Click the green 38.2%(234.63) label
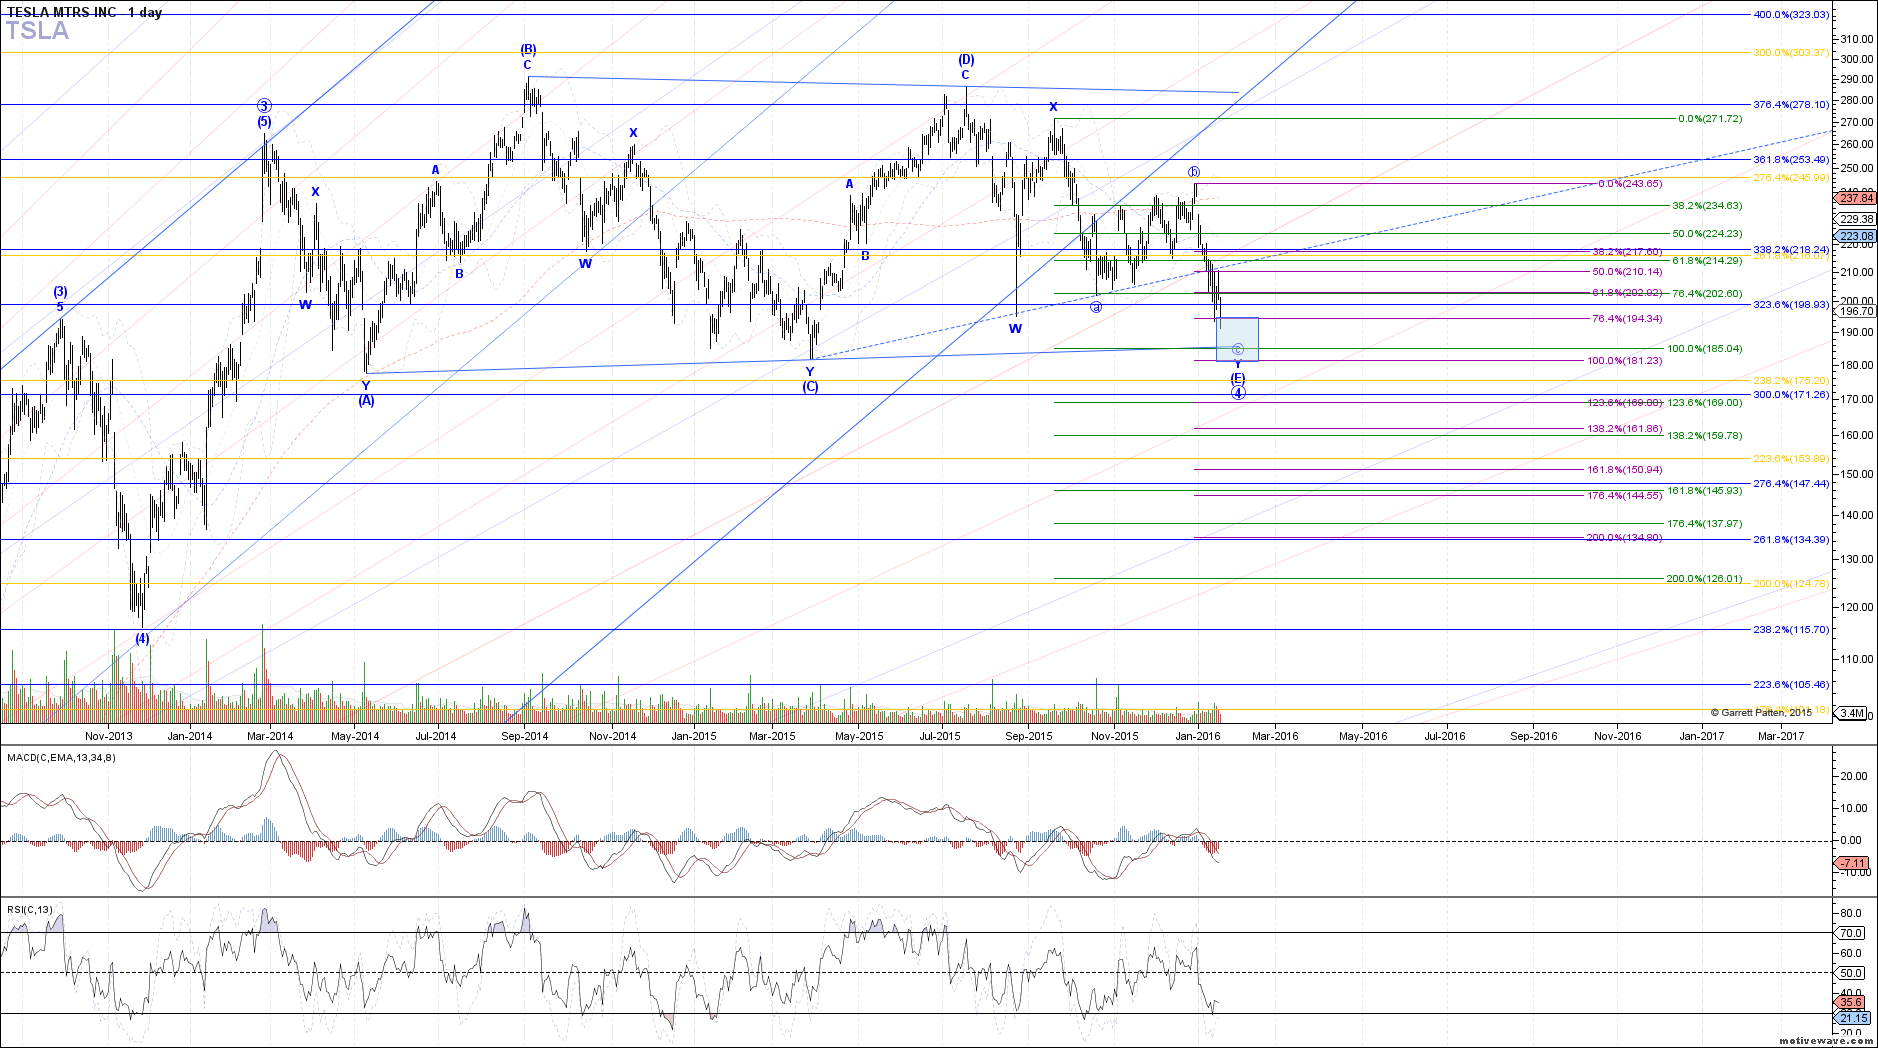The image size is (1878, 1048). tap(1707, 205)
